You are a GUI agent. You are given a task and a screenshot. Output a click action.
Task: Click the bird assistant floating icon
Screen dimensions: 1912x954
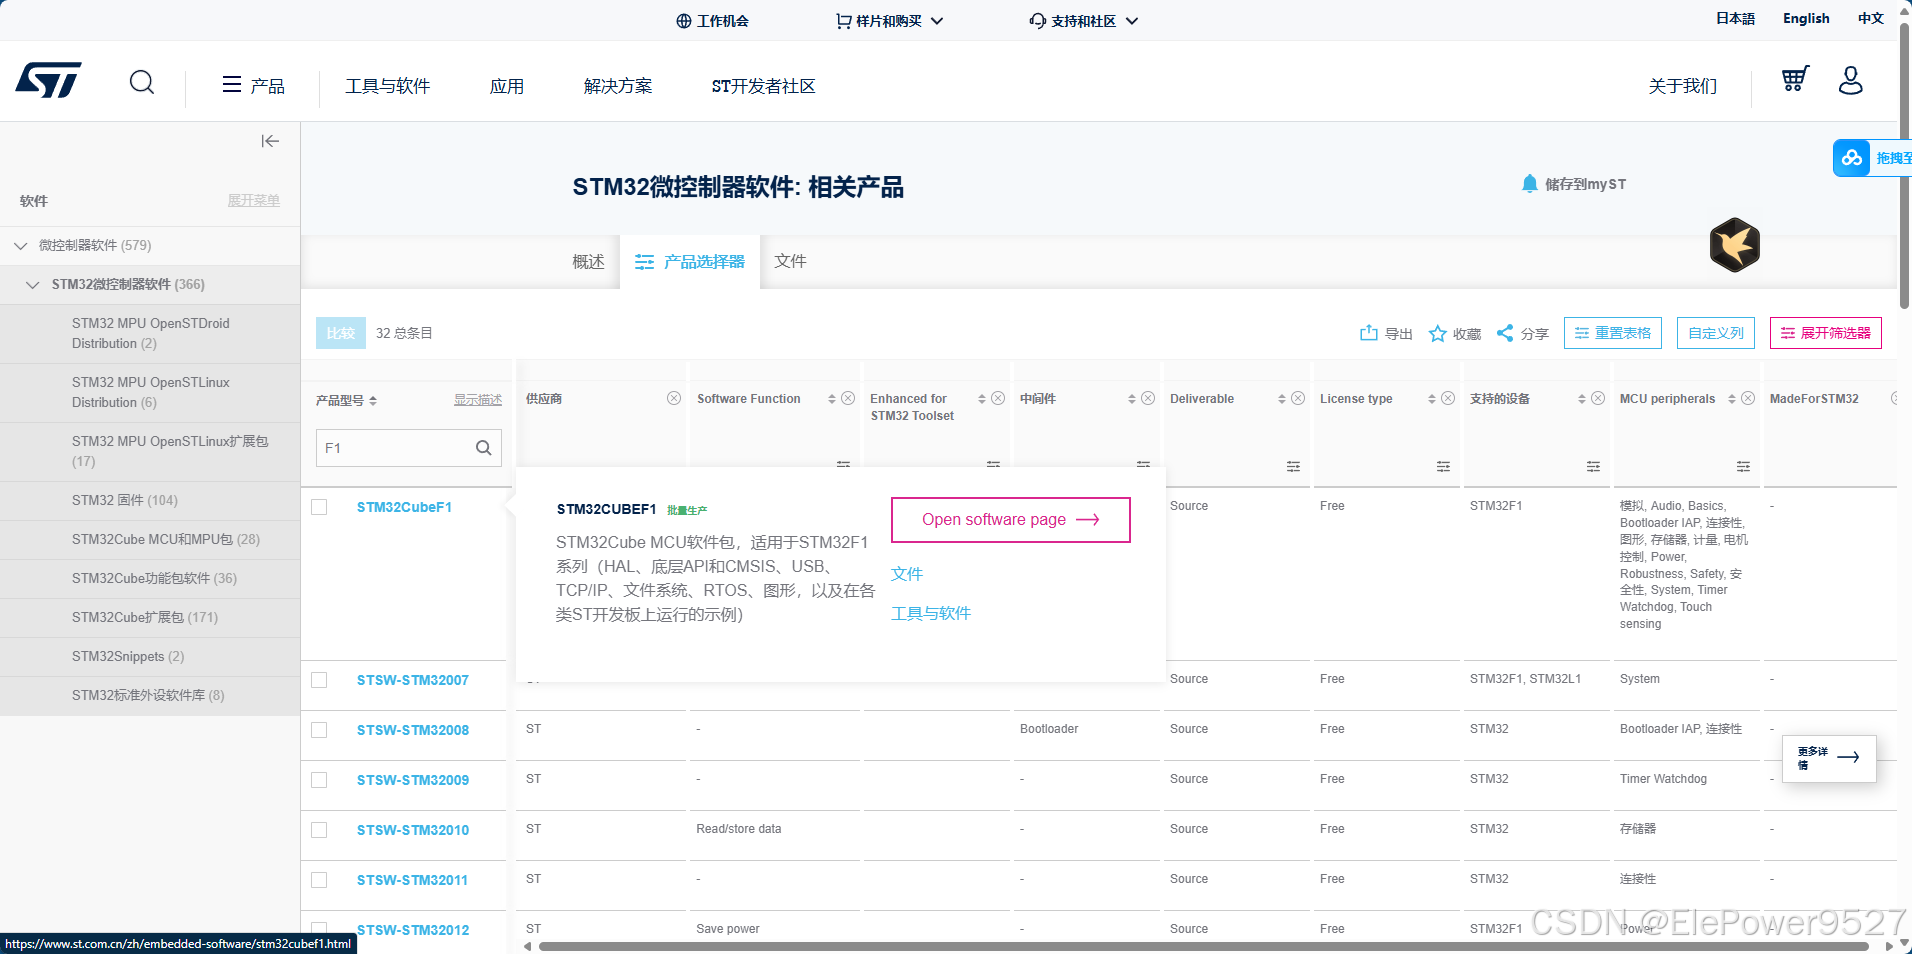coord(1735,245)
